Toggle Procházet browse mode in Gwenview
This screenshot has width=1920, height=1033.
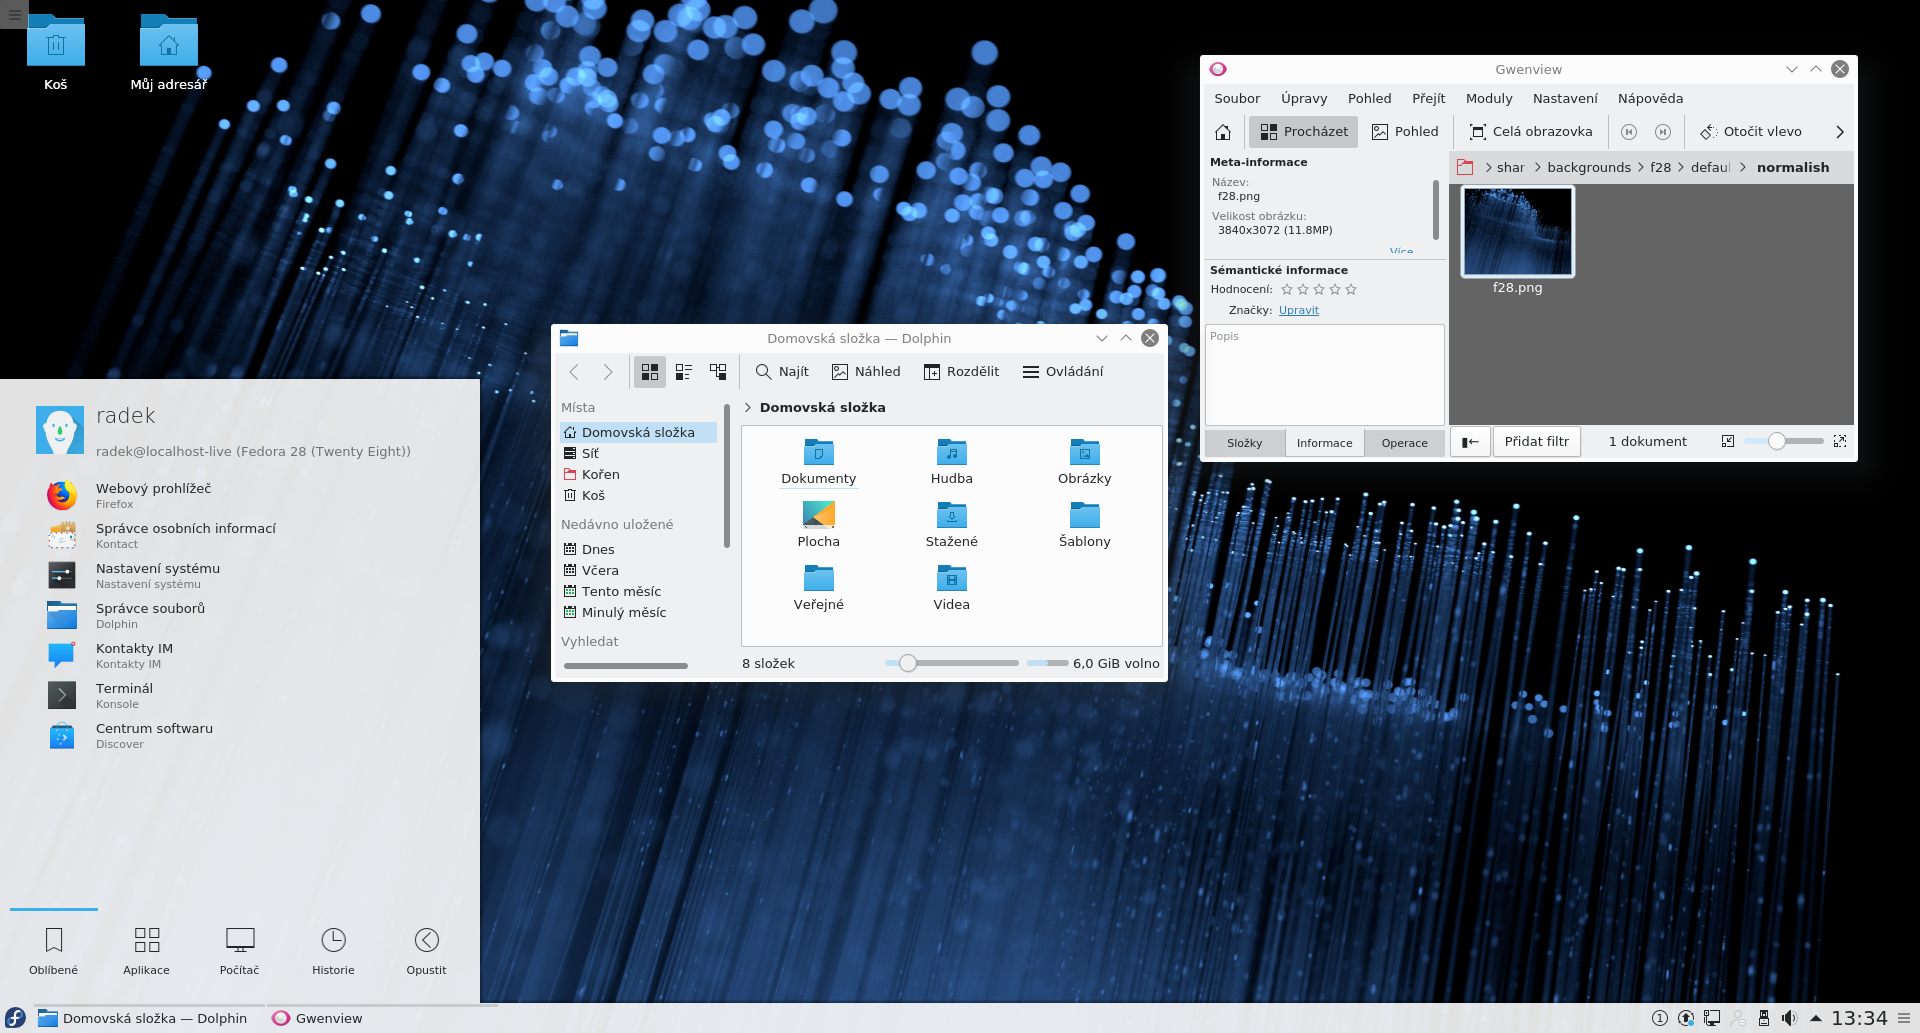(x=1303, y=132)
